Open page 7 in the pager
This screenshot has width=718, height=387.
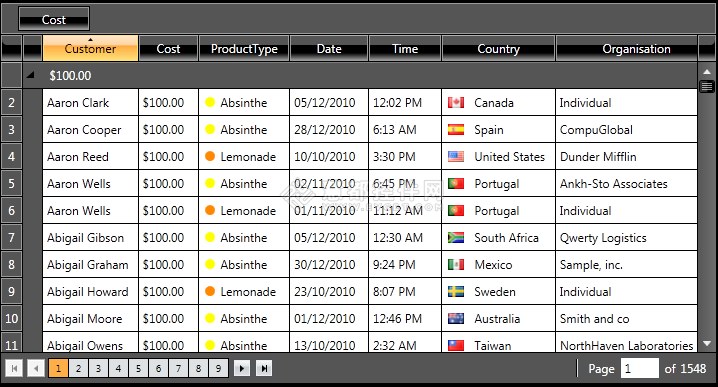[x=178, y=368]
